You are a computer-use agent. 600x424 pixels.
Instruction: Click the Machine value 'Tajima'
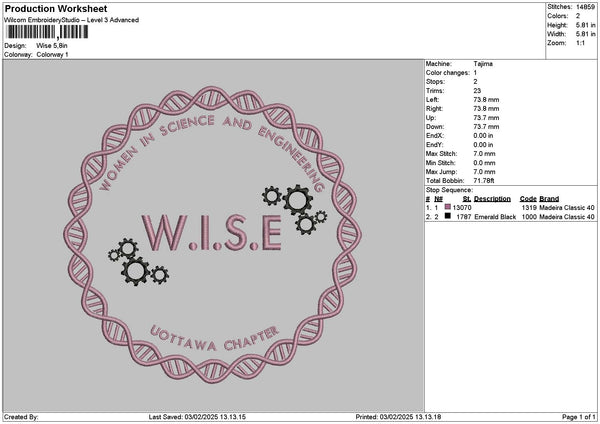[x=483, y=64]
